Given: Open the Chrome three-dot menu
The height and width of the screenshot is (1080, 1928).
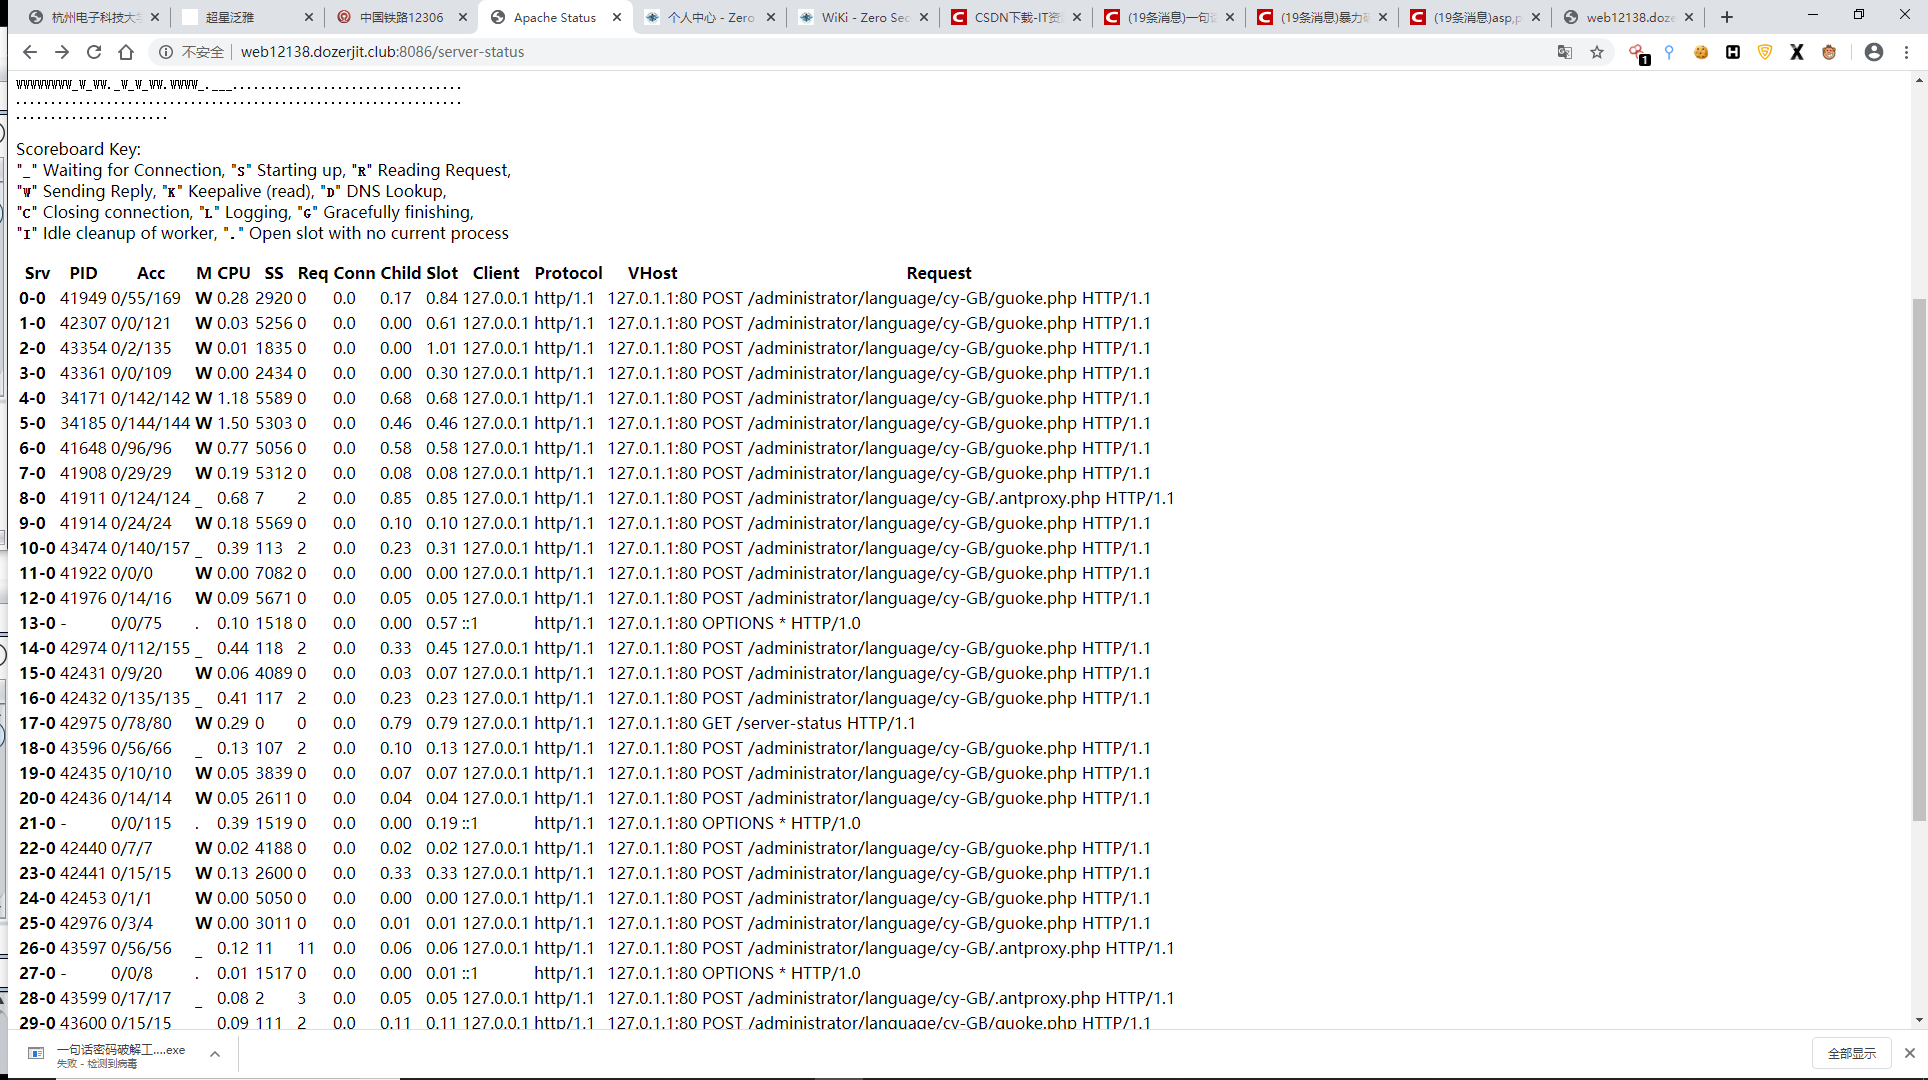Looking at the screenshot, I should pos(1907,52).
